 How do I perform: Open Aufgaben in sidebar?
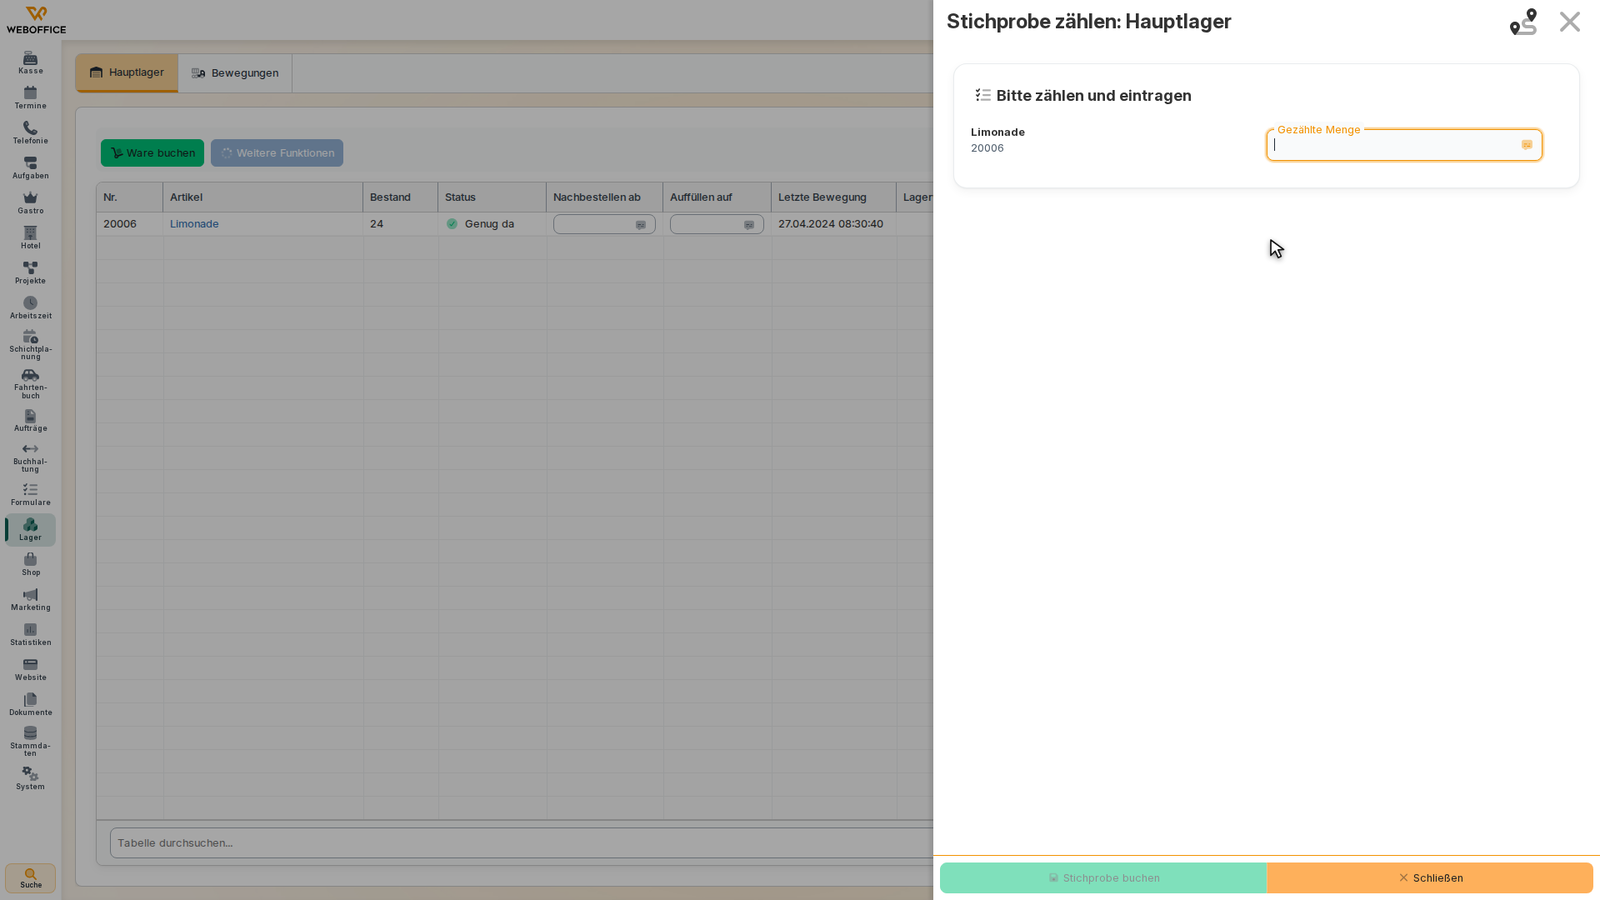(x=30, y=168)
